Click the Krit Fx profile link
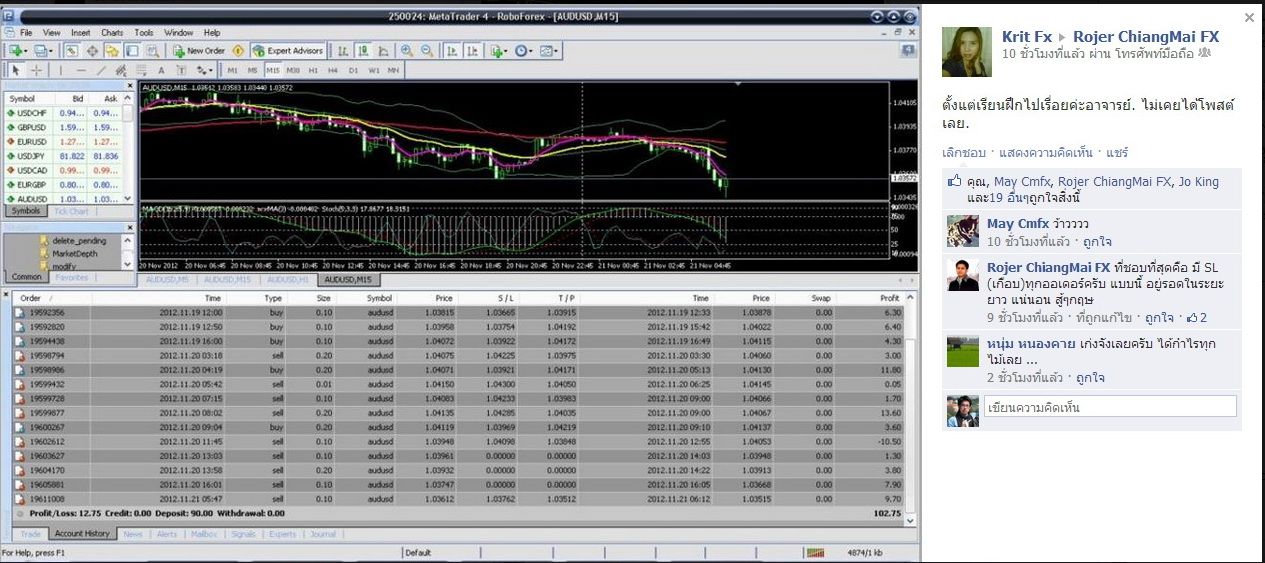Screen dimensions: 1265x563 coord(1027,37)
